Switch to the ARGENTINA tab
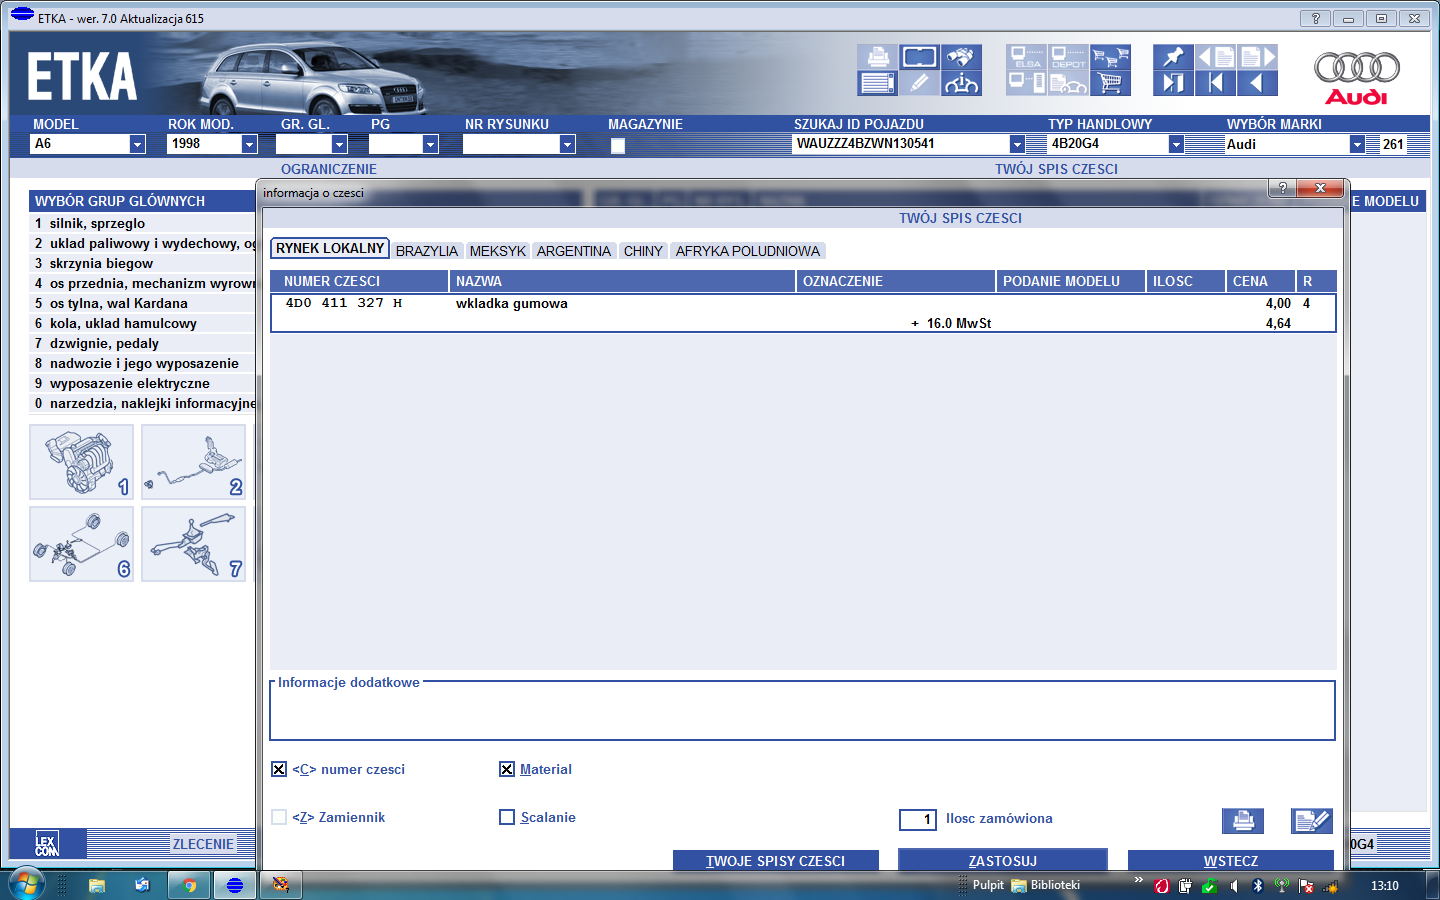This screenshot has height=900, width=1440. click(574, 251)
